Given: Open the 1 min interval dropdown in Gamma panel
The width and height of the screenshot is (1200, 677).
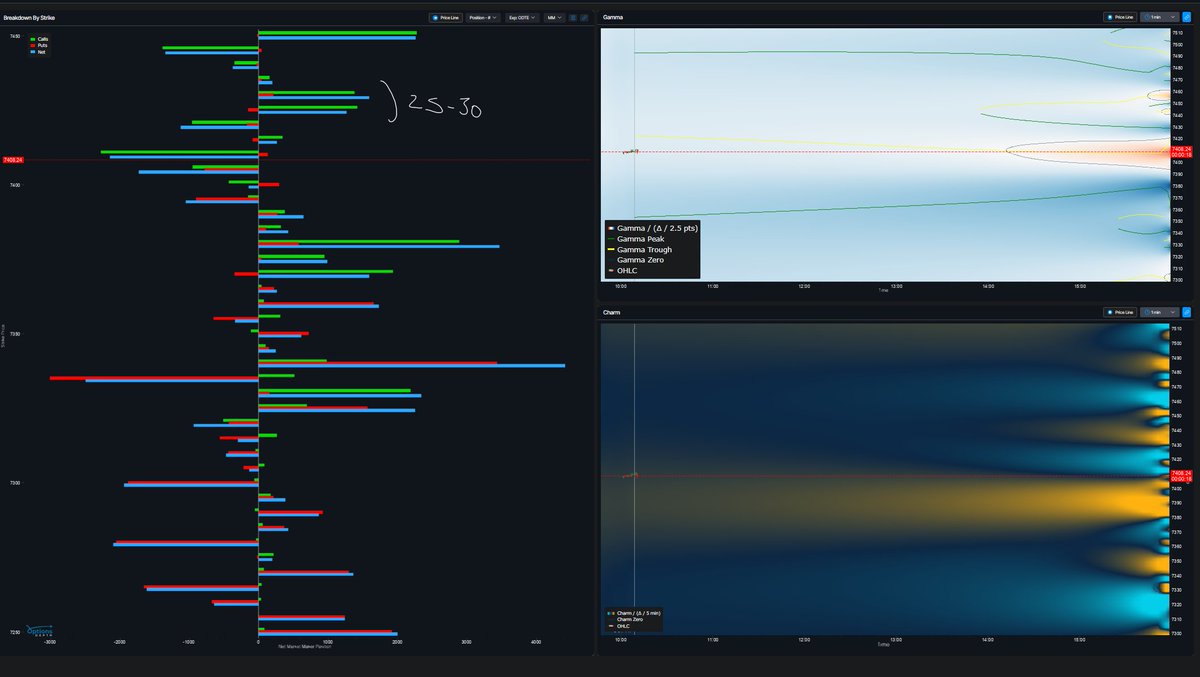Looking at the screenshot, I should (1158, 17).
